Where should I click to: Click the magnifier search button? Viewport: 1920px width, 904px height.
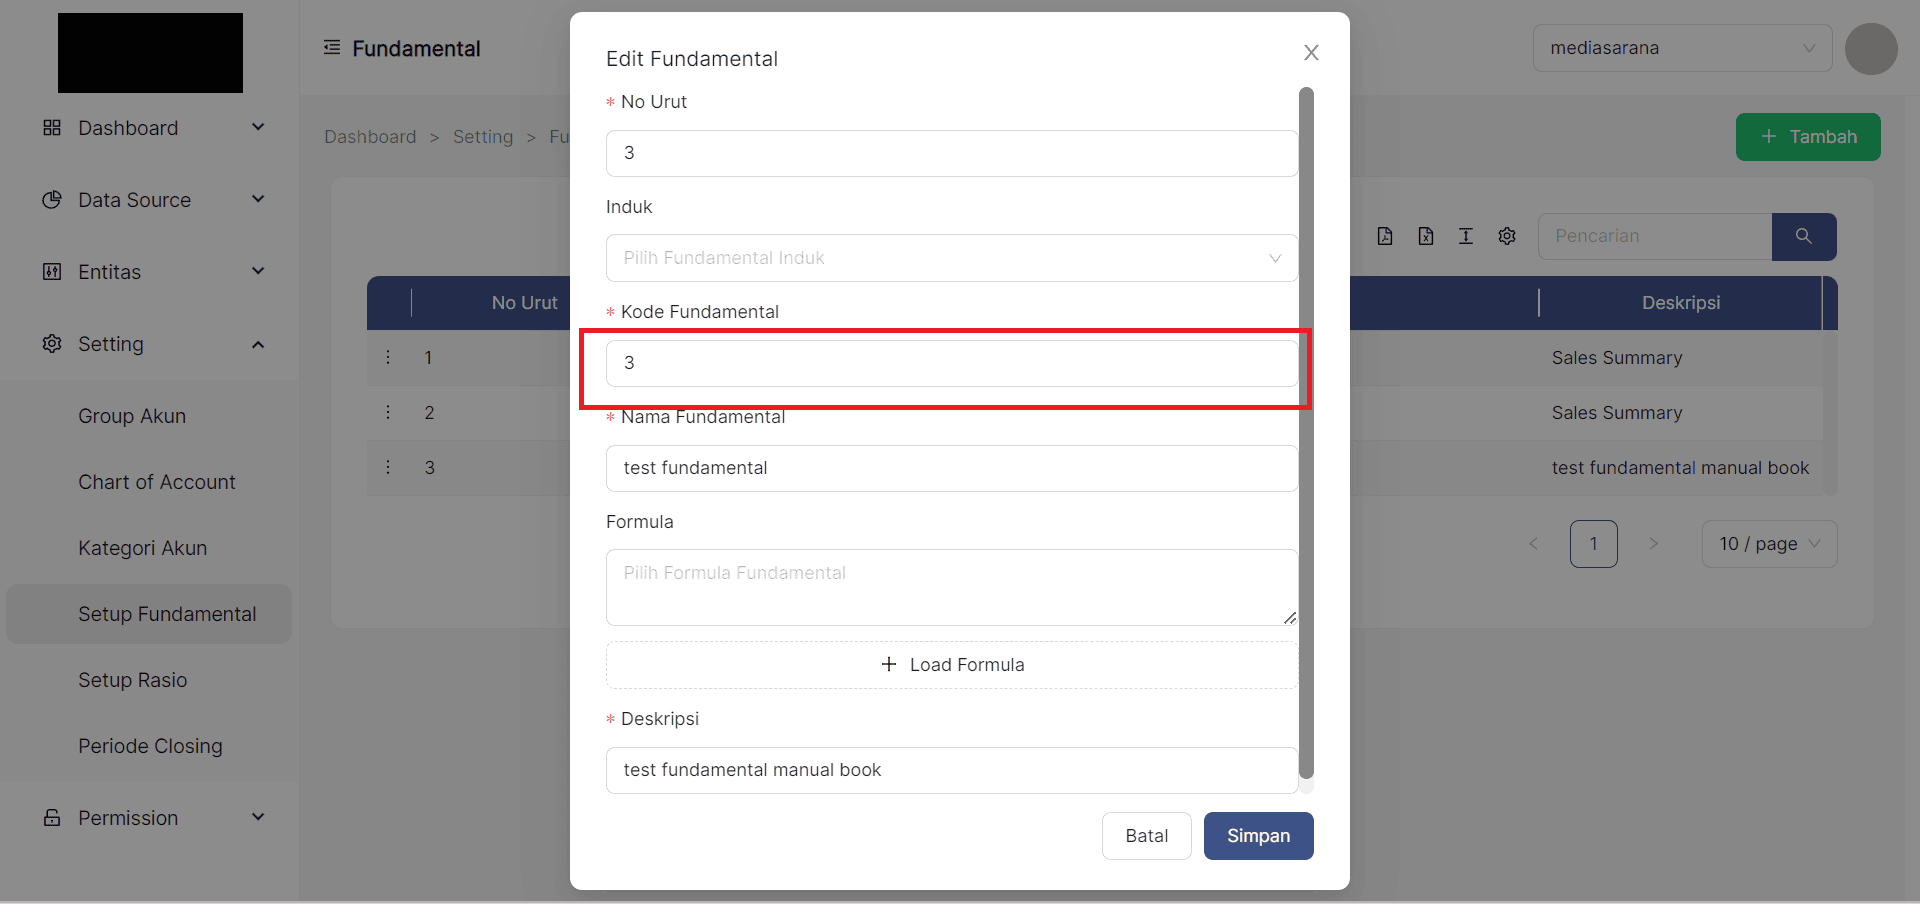pyautogui.click(x=1803, y=236)
